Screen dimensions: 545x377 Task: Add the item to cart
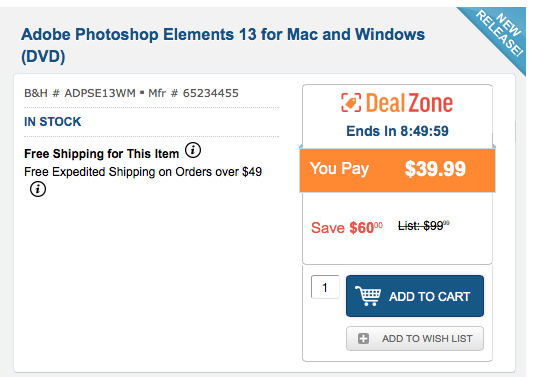point(415,296)
